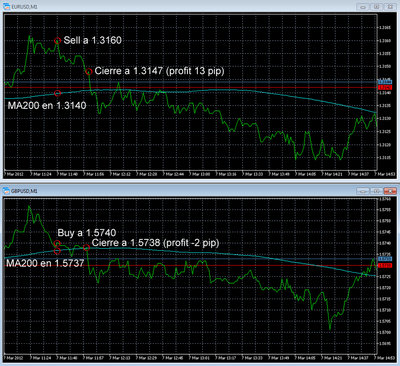
Task: Close the GBPUSD,M1 chart window
Action: point(390,191)
